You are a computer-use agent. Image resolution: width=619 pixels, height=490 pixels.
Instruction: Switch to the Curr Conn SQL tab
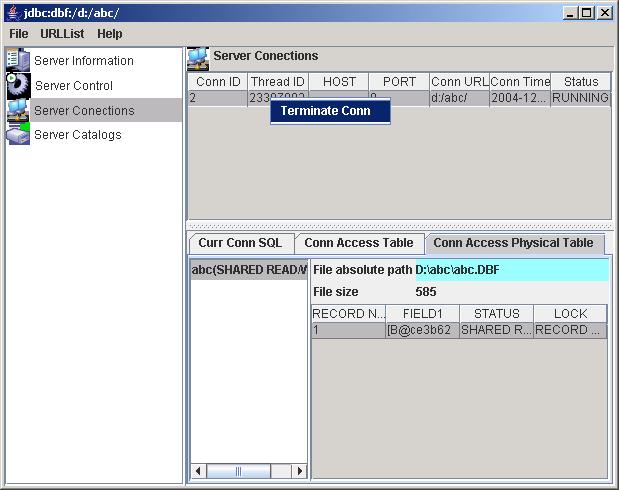(x=240, y=243)
